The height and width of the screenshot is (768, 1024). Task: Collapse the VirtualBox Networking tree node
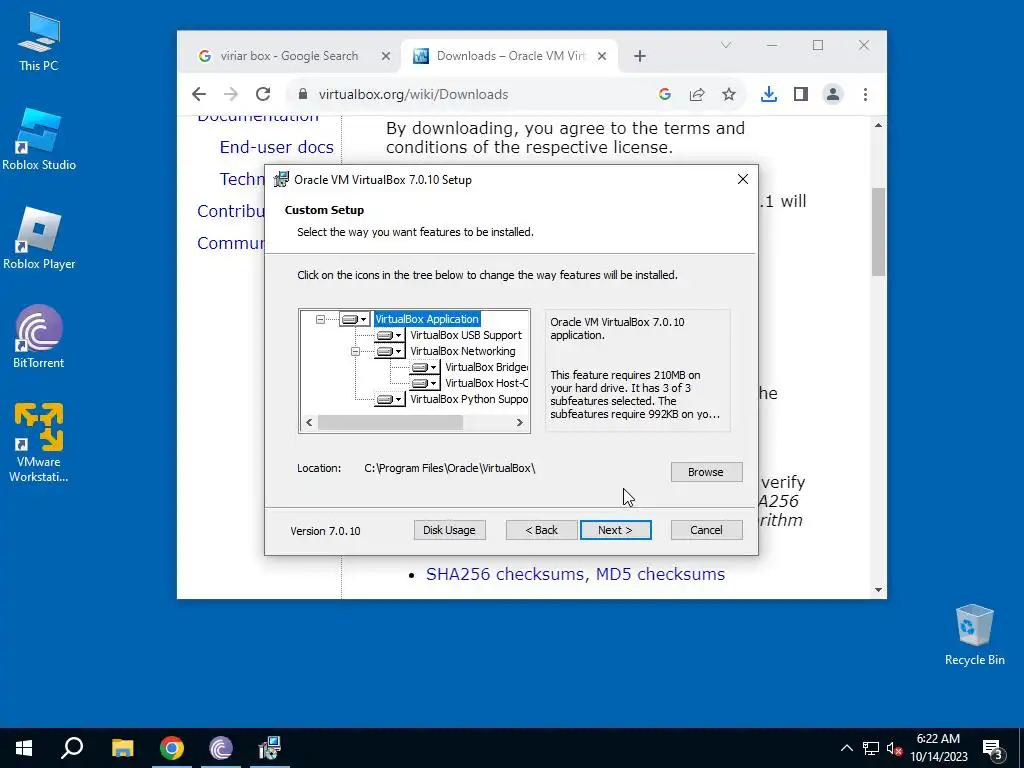(x=355, y=351)
